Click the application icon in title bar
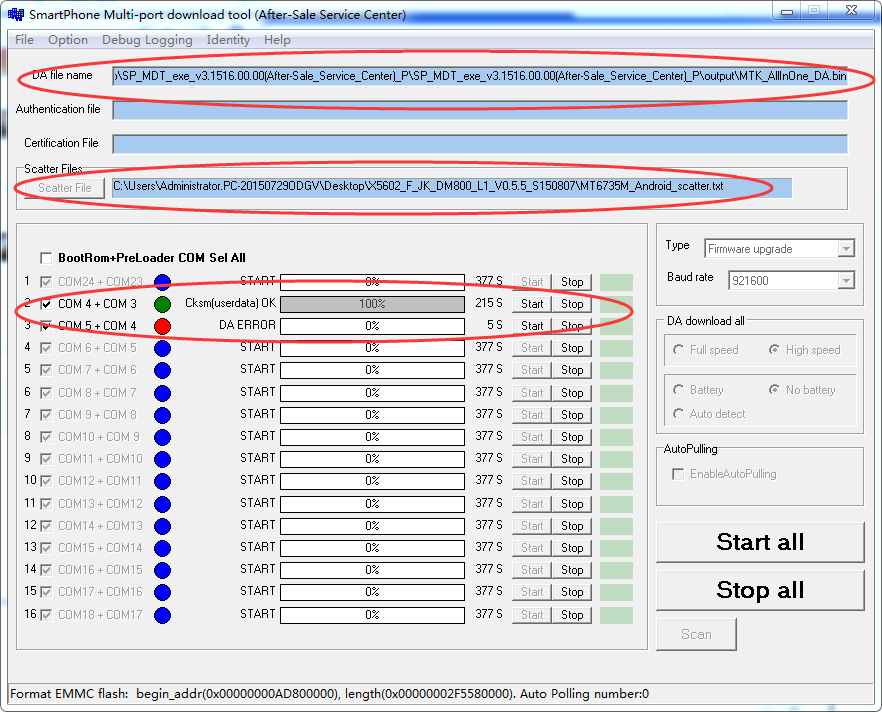Viewport: 882px width, 712px height. [15, 14]
